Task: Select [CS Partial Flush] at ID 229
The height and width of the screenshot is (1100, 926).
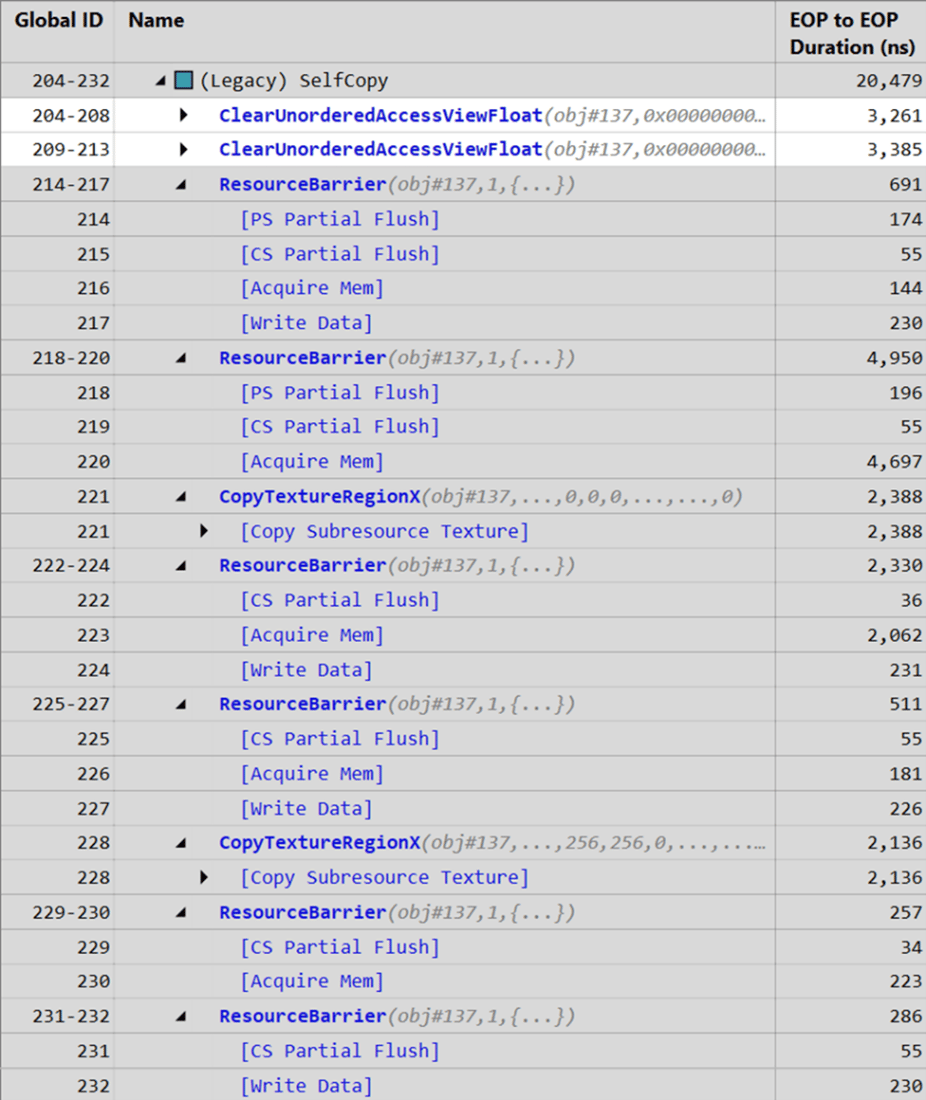Action: (340, 947)
